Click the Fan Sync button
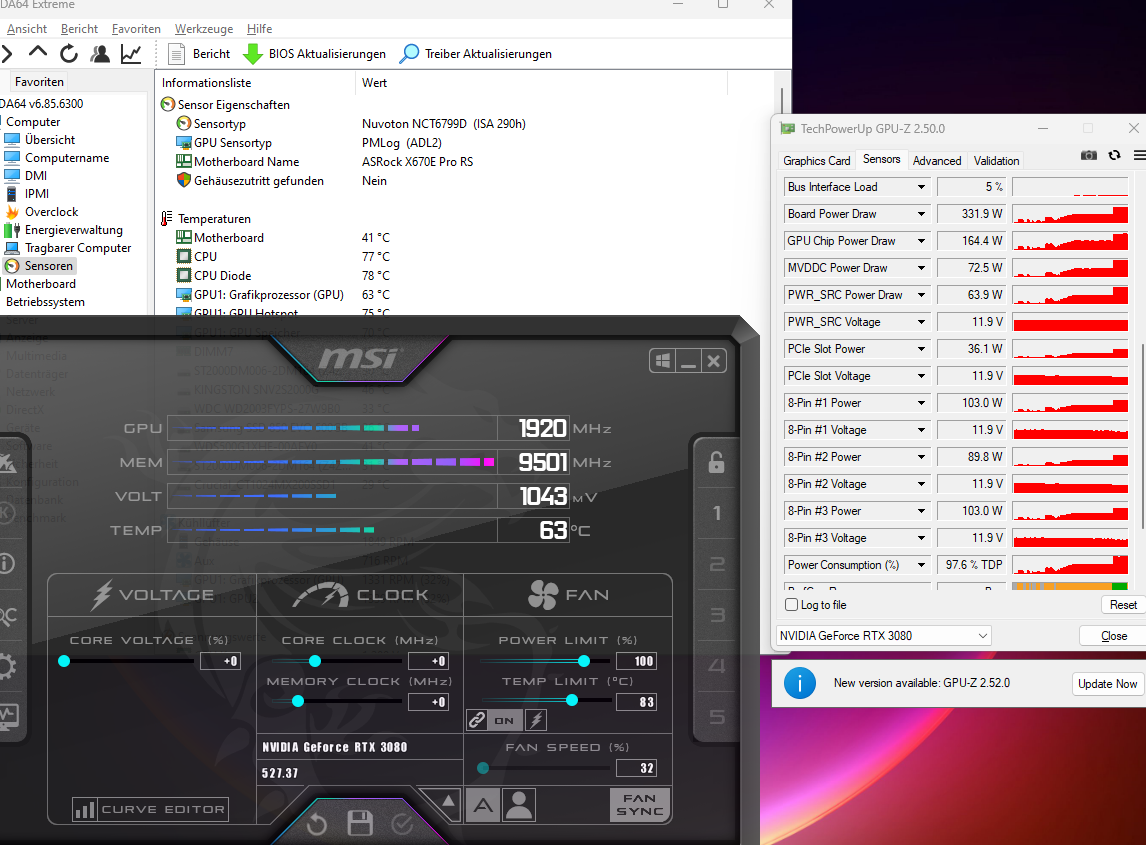1146x845 pixels. click(640, 805)
